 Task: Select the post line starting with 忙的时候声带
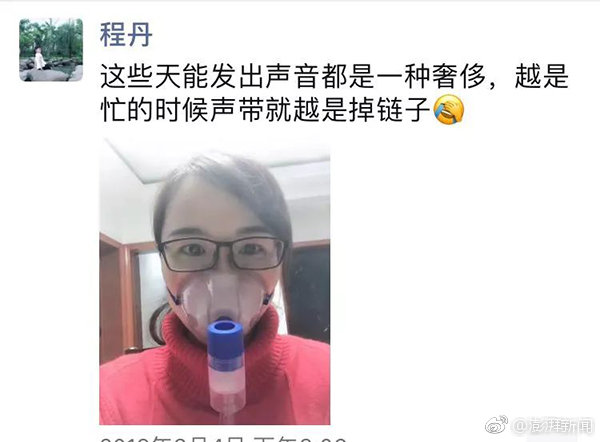(x=282, y=109)
